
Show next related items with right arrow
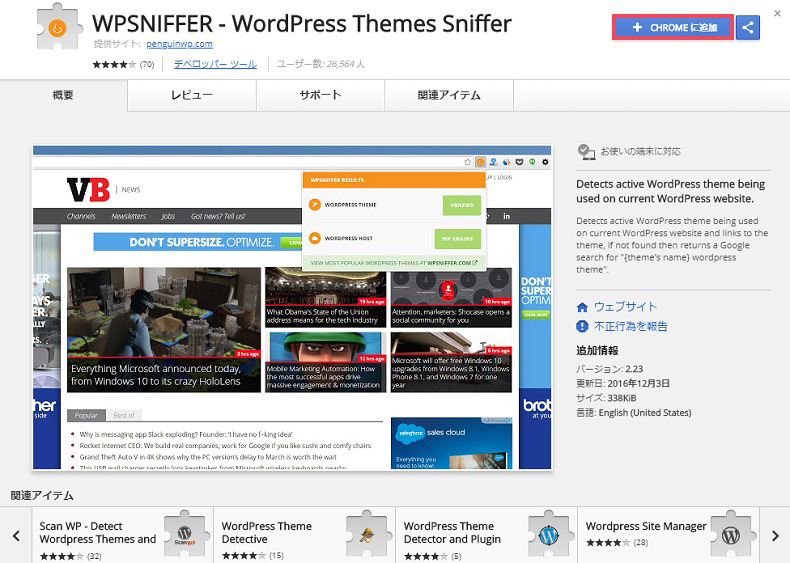[775, 536]
